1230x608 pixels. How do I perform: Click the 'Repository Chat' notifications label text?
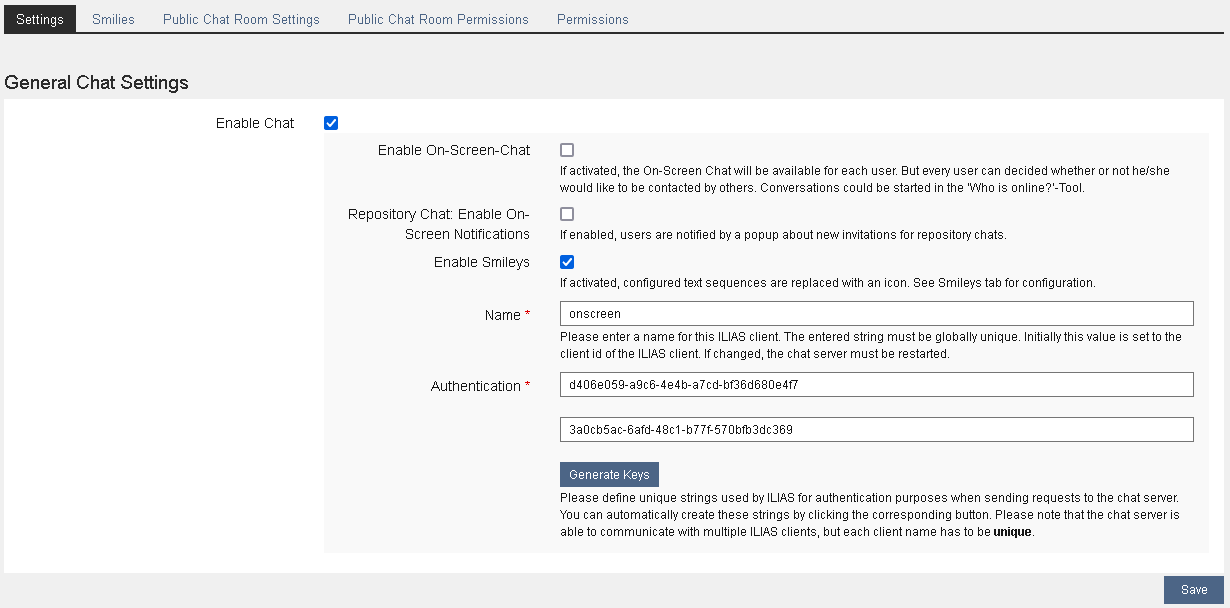pos(438,224)
